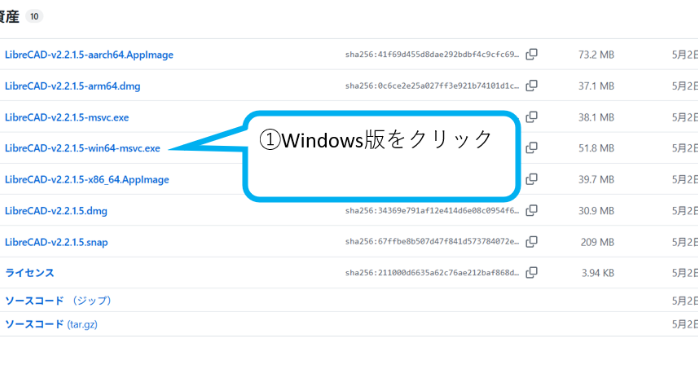Screen dimensions: 698x365
Task: Click the 209 MB size value
Action: point(597,242)
